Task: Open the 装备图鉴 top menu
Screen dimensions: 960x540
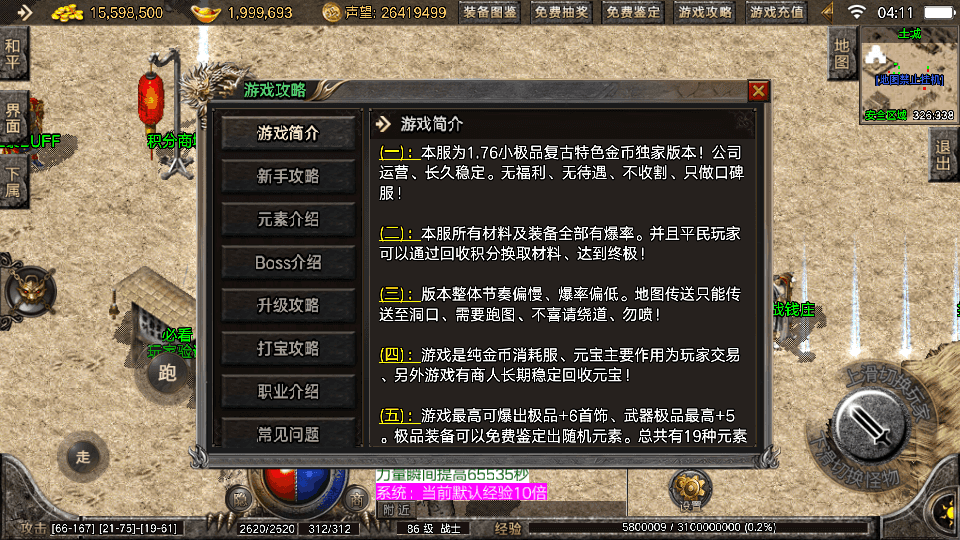Action: (490, 12)
